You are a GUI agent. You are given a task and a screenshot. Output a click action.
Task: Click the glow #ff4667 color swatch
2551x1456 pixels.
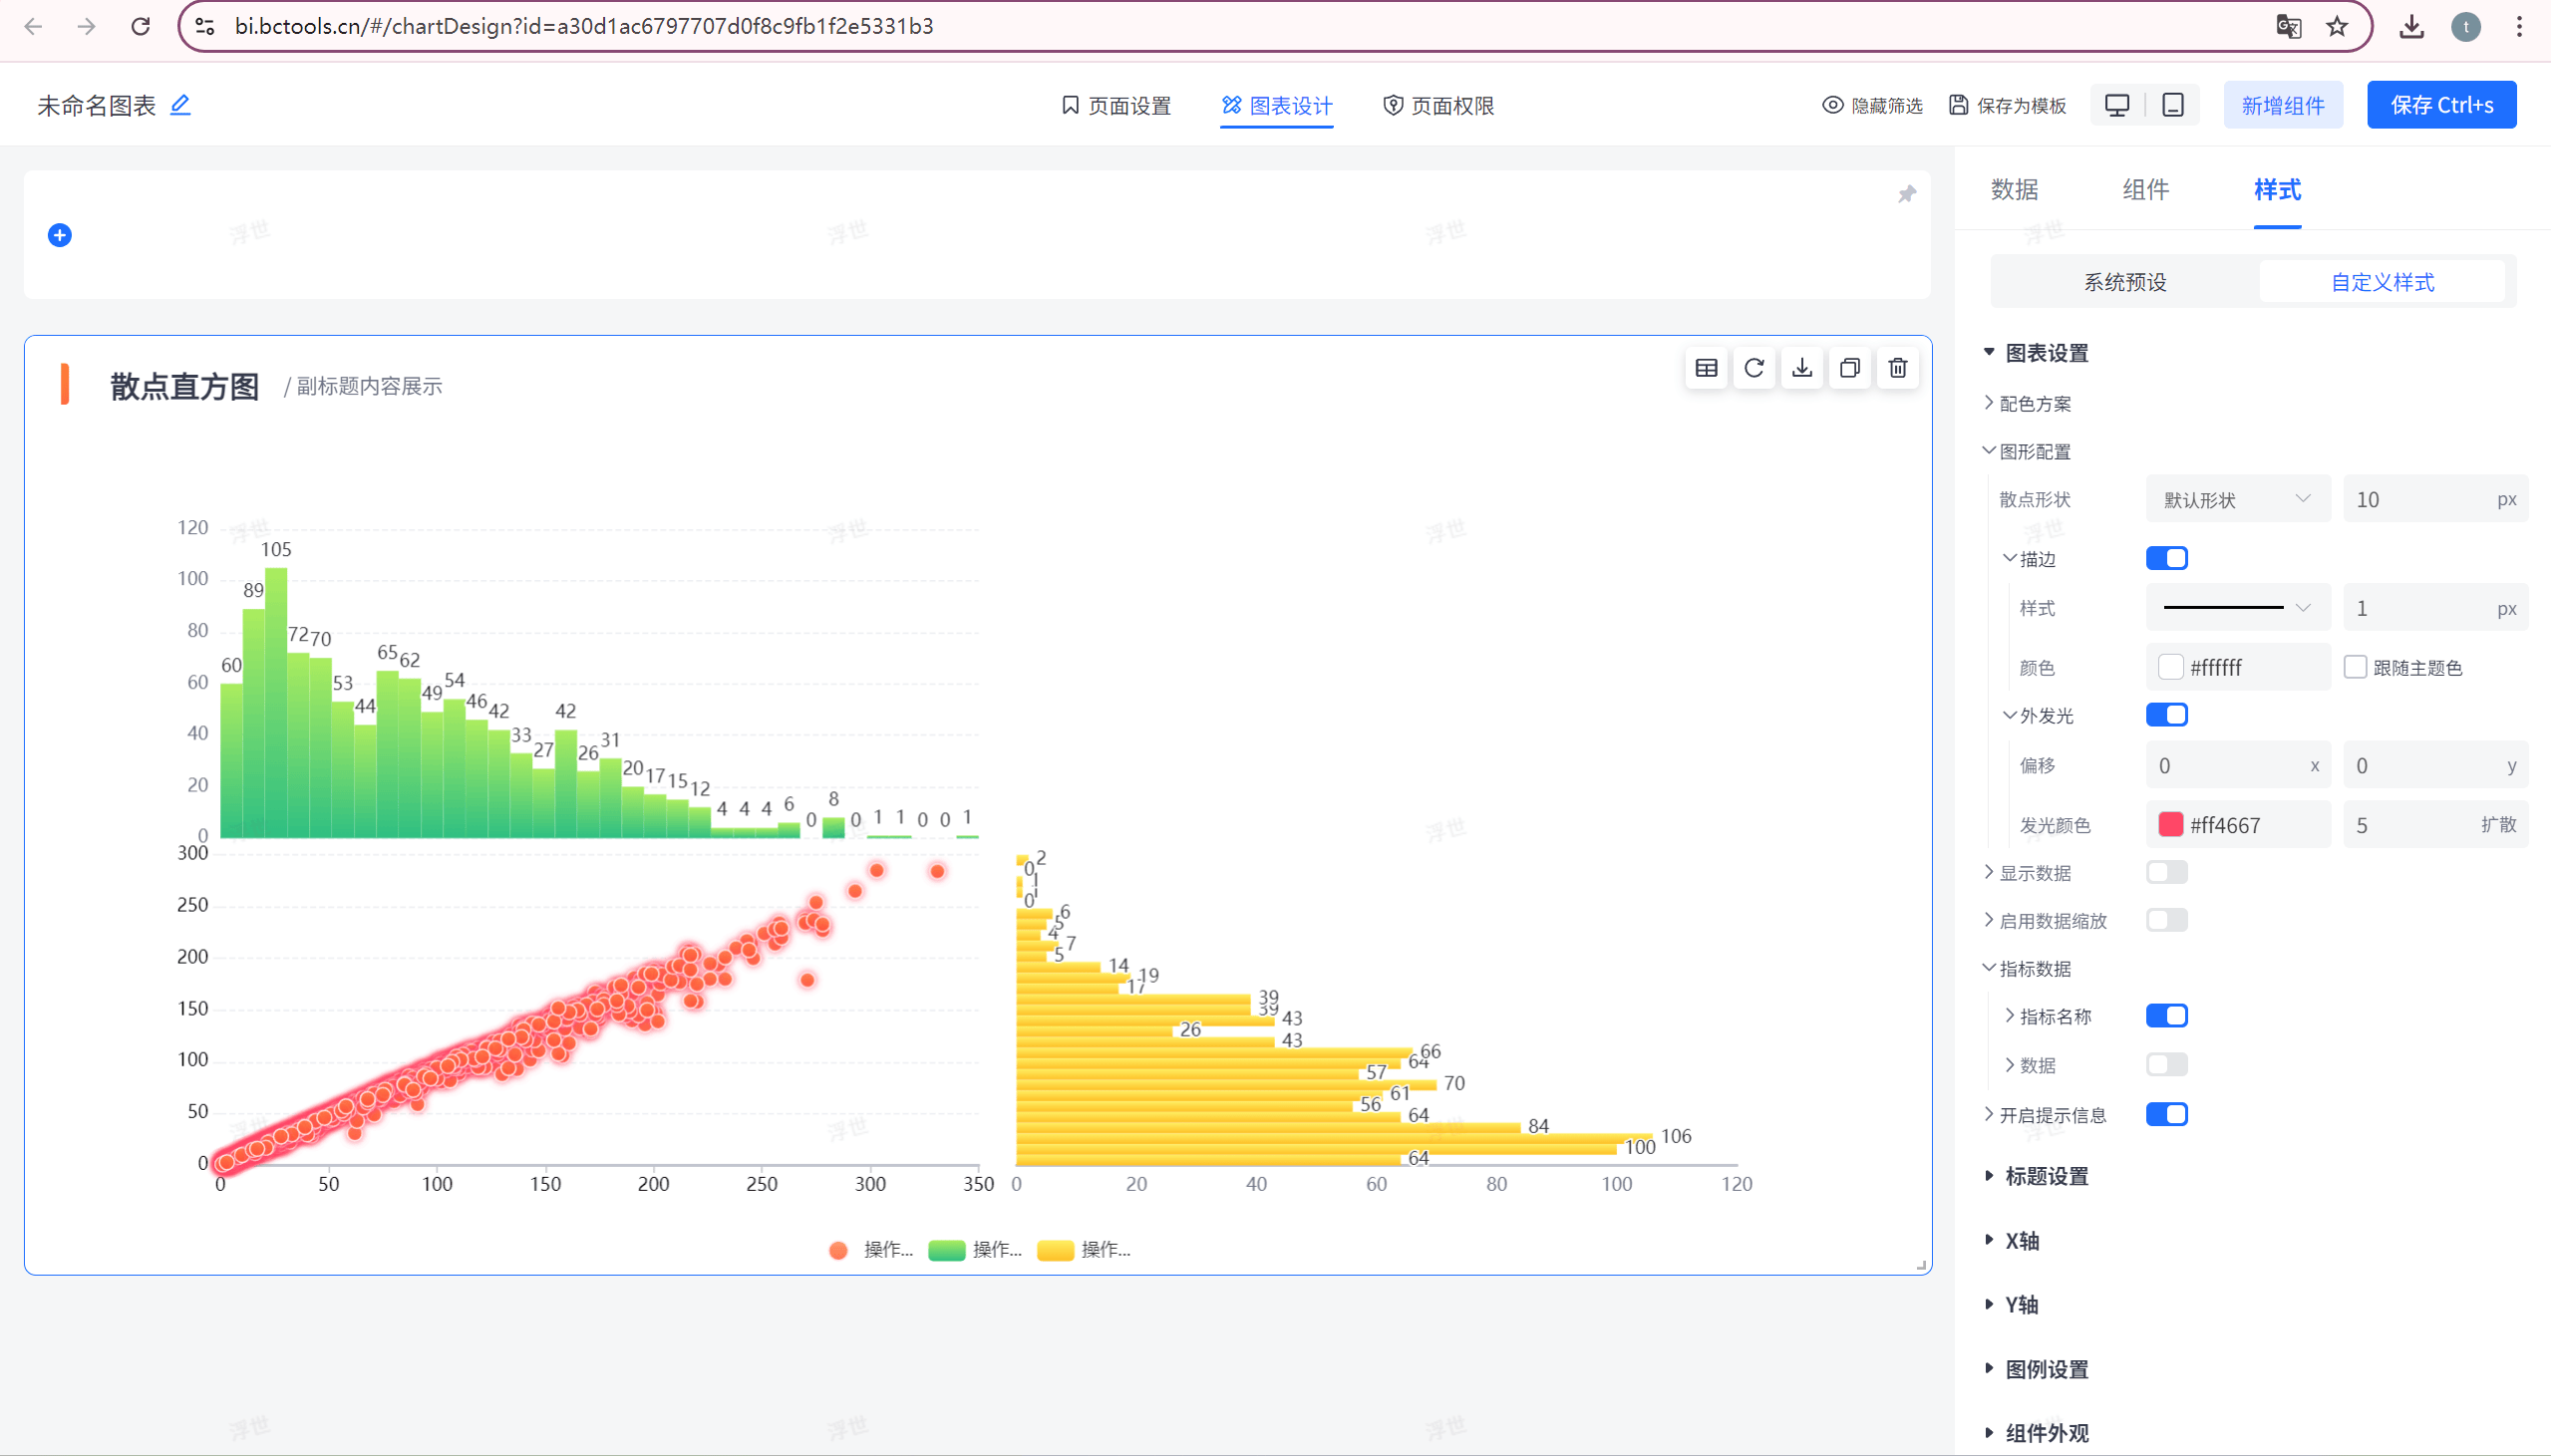coord(2170,824)
